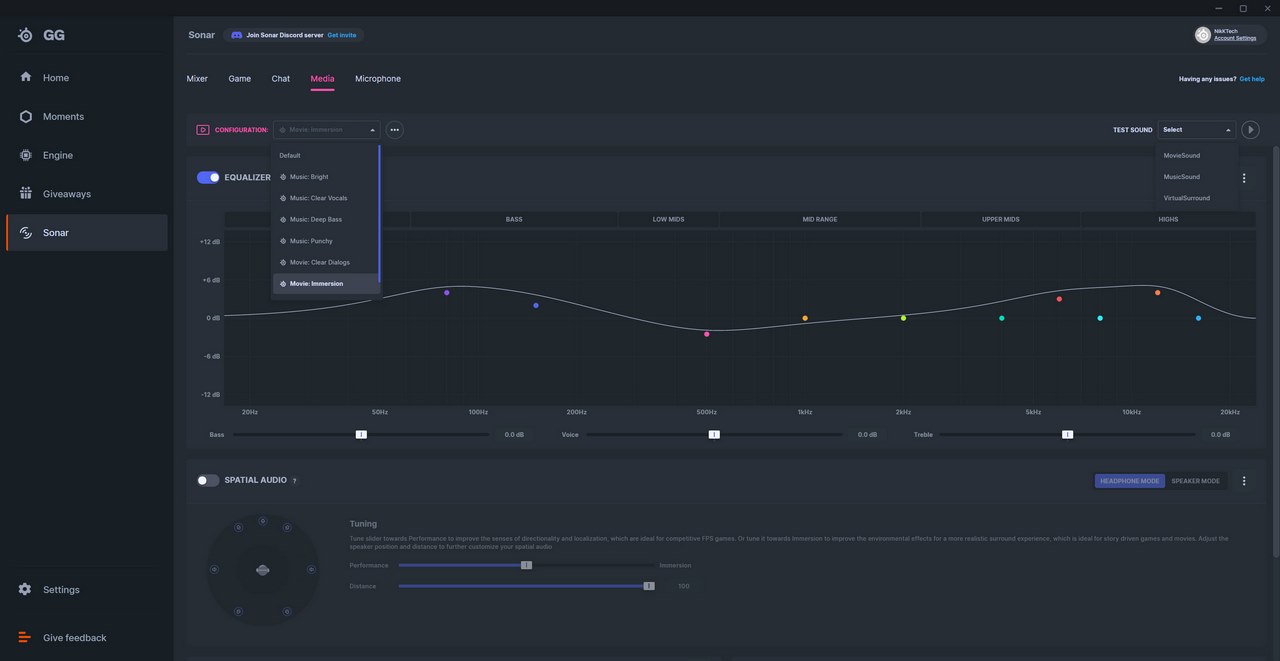Select the yellow-green EQ point at 2kHz
This screenshot has width=1280, height=661.
(x=903, y=319)
